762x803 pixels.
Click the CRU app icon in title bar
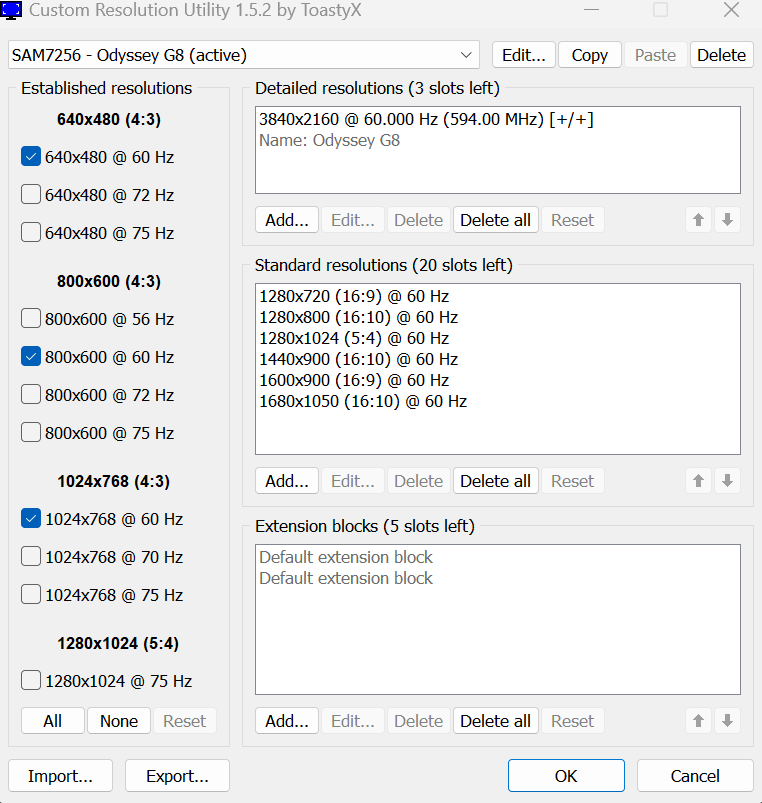pyautogui.click(x=13, y=12)
